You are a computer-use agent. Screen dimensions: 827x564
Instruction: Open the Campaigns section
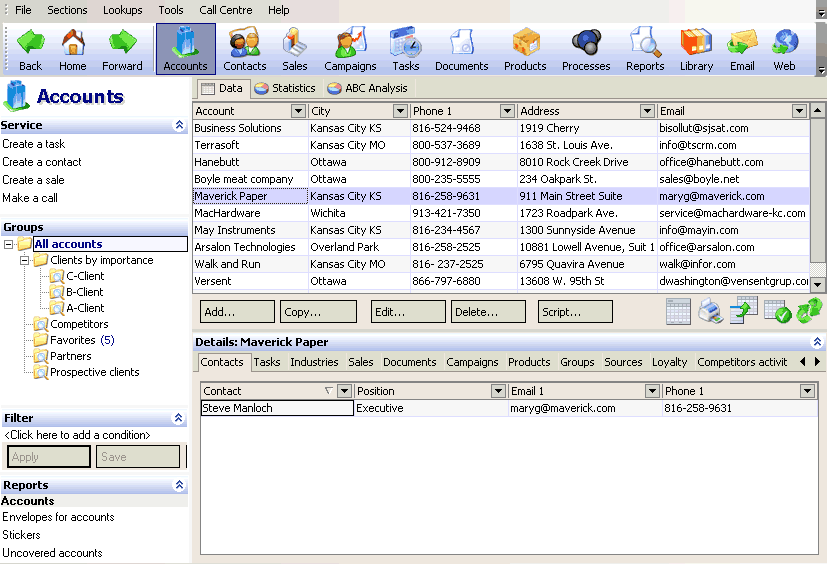tap(350, 49)
